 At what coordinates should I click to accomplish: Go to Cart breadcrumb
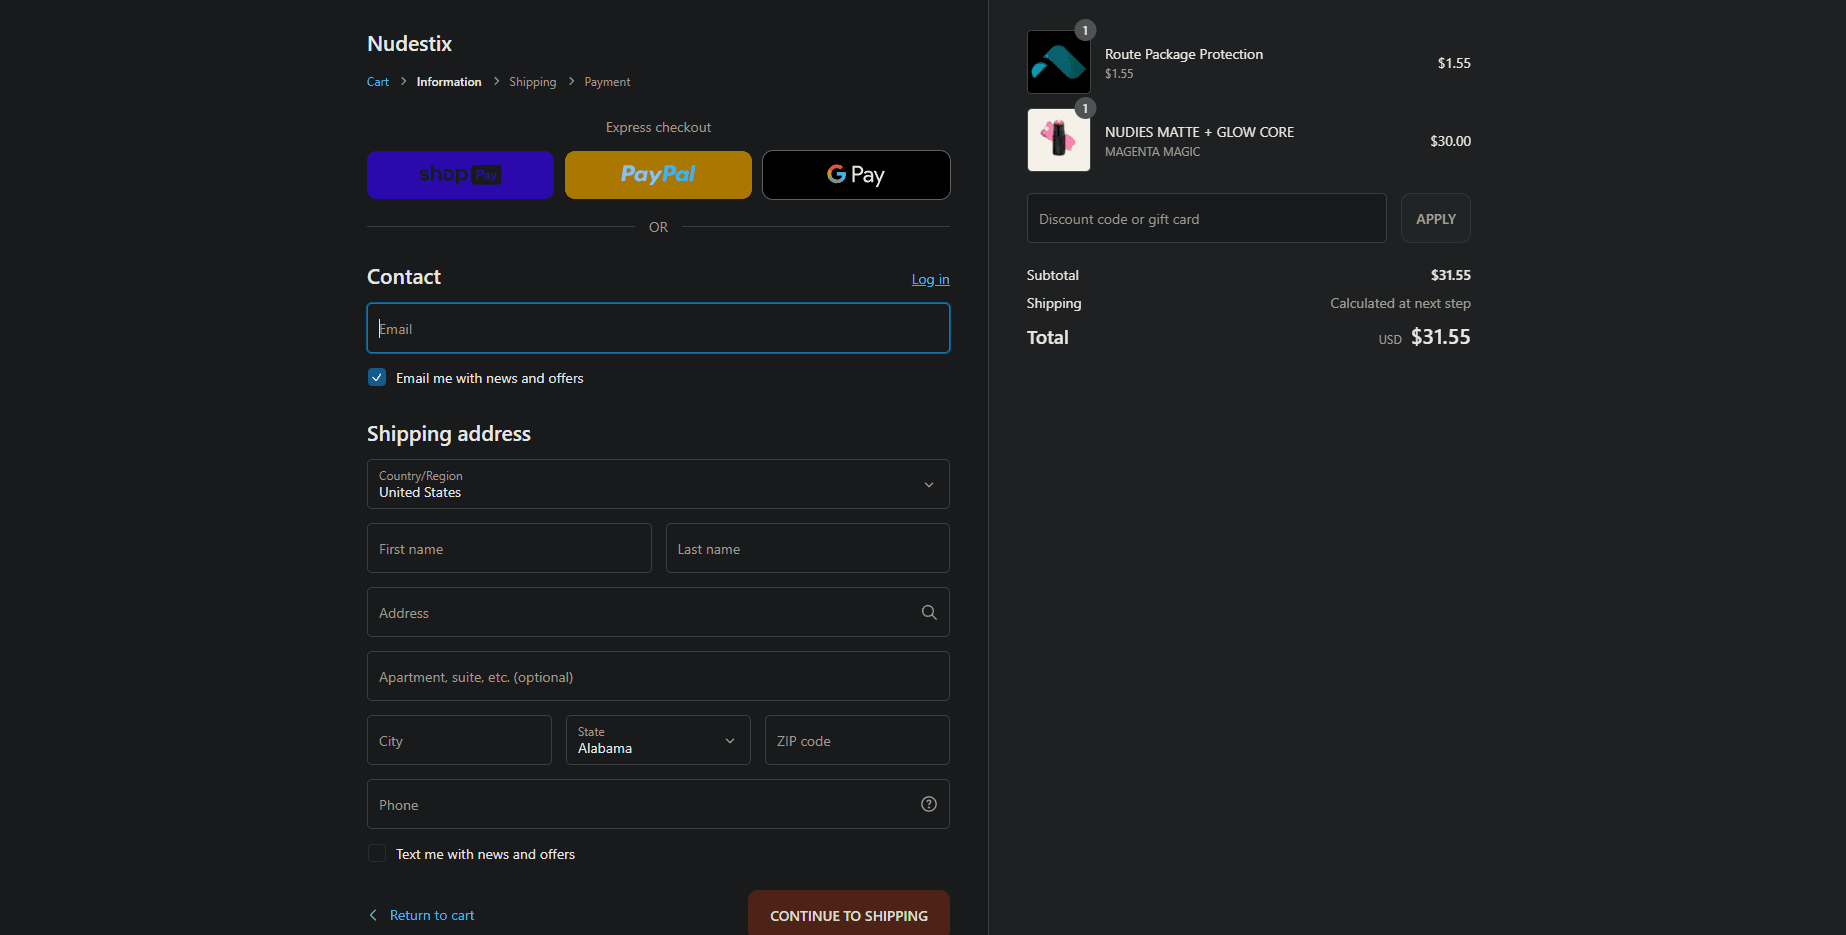(378, 82)
